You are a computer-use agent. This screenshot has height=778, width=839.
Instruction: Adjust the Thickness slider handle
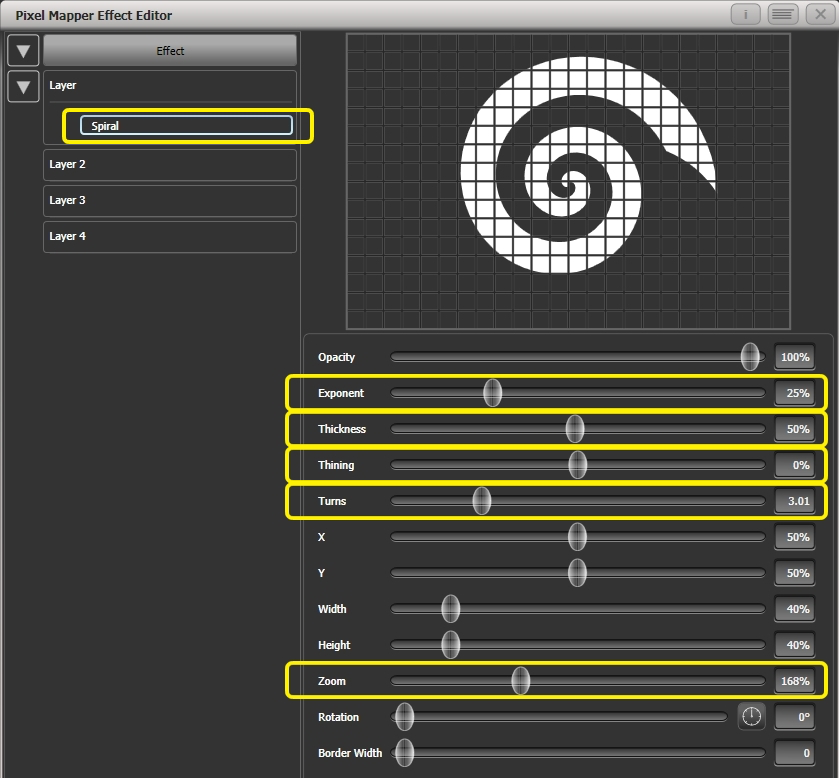(576, 428)
